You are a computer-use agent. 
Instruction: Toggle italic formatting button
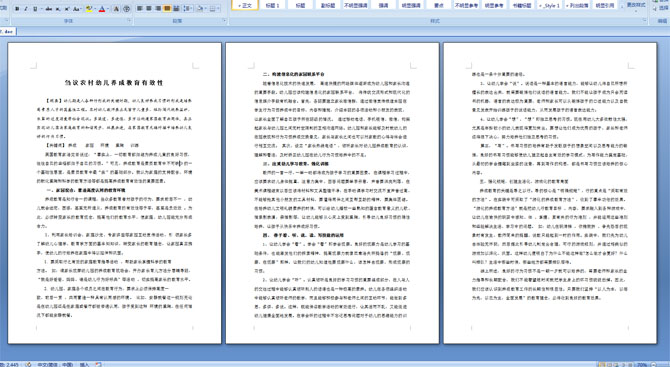(26, 9)
